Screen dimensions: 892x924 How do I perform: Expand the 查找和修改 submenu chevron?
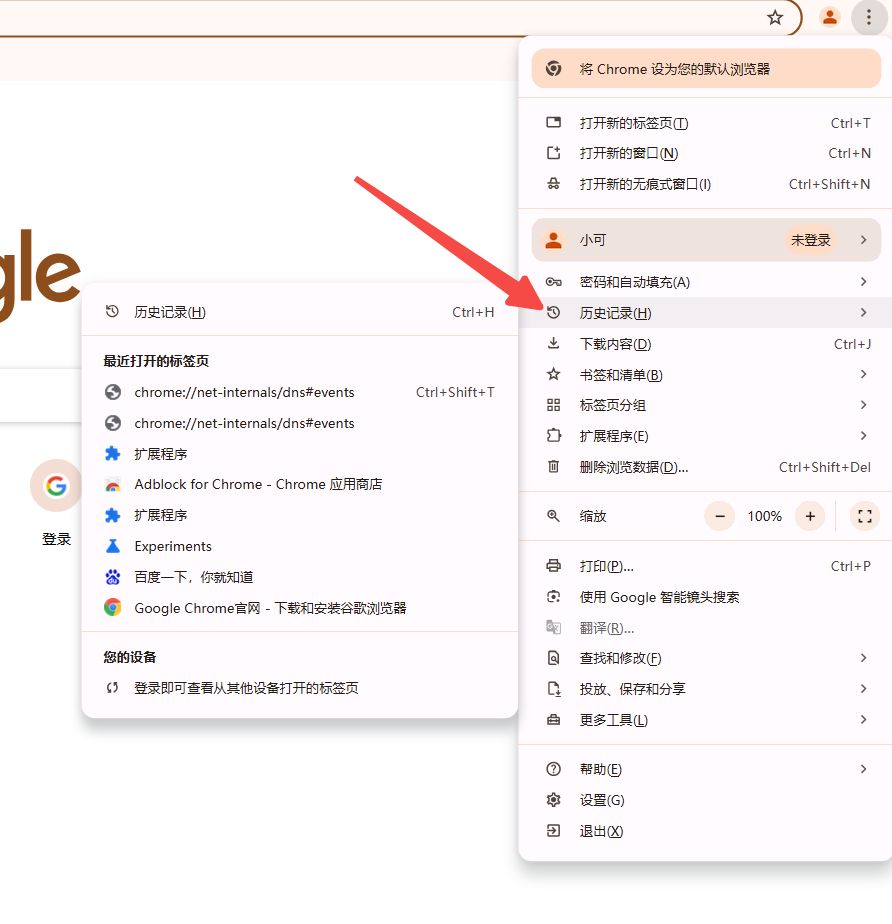point(863,658)
